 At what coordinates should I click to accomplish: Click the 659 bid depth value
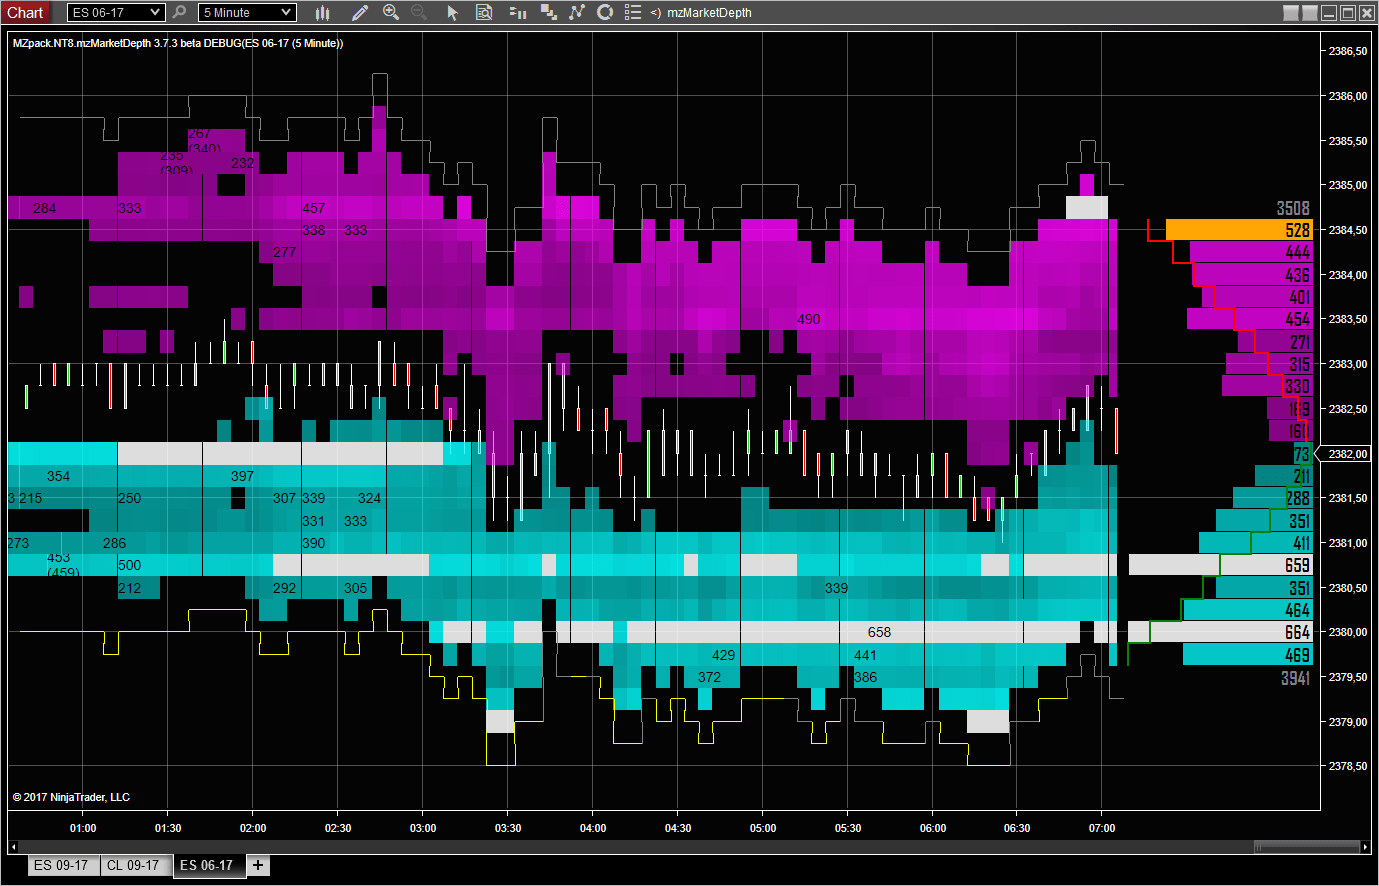pos(1297,565)
